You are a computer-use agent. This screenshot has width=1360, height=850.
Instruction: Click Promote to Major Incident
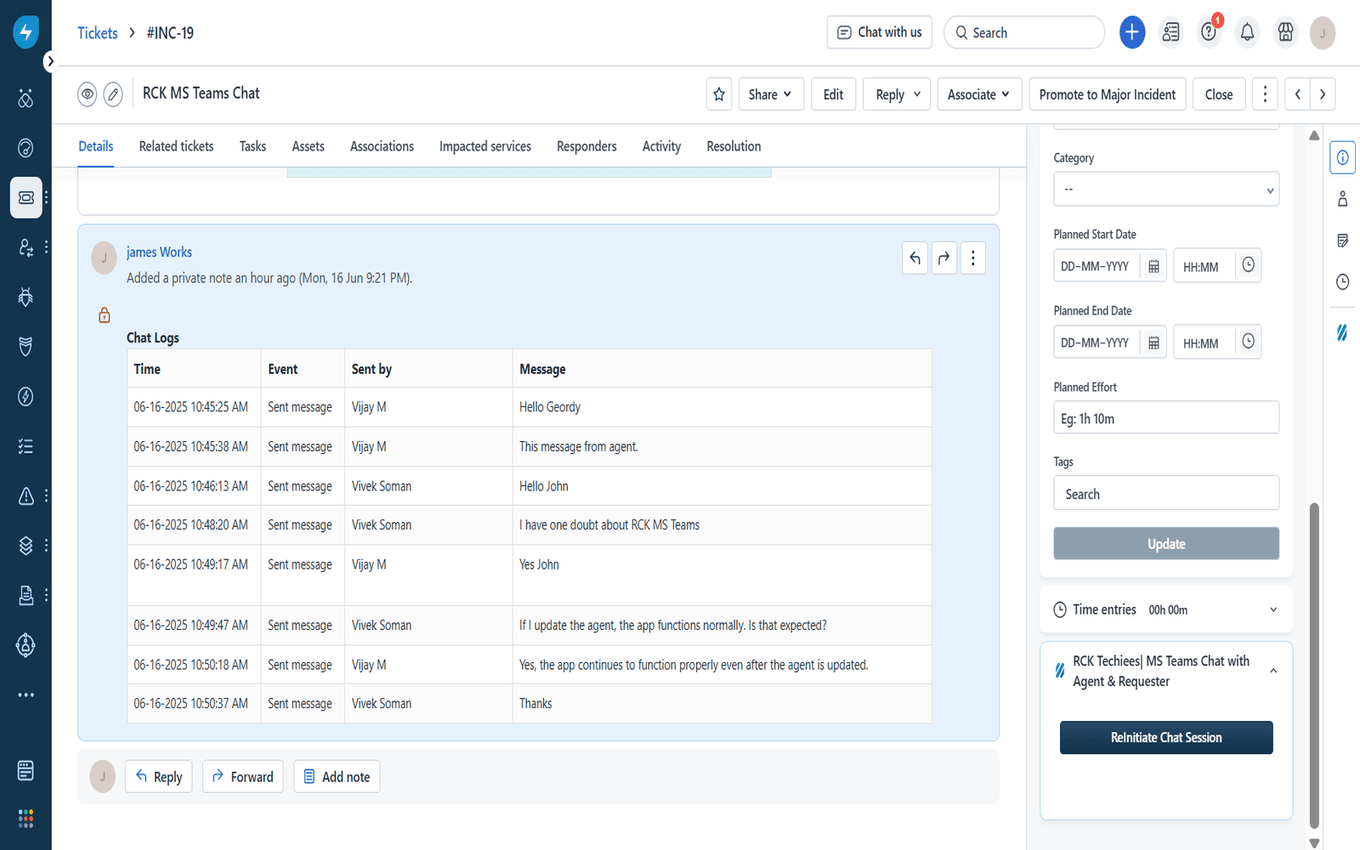tap(1107, 94)
